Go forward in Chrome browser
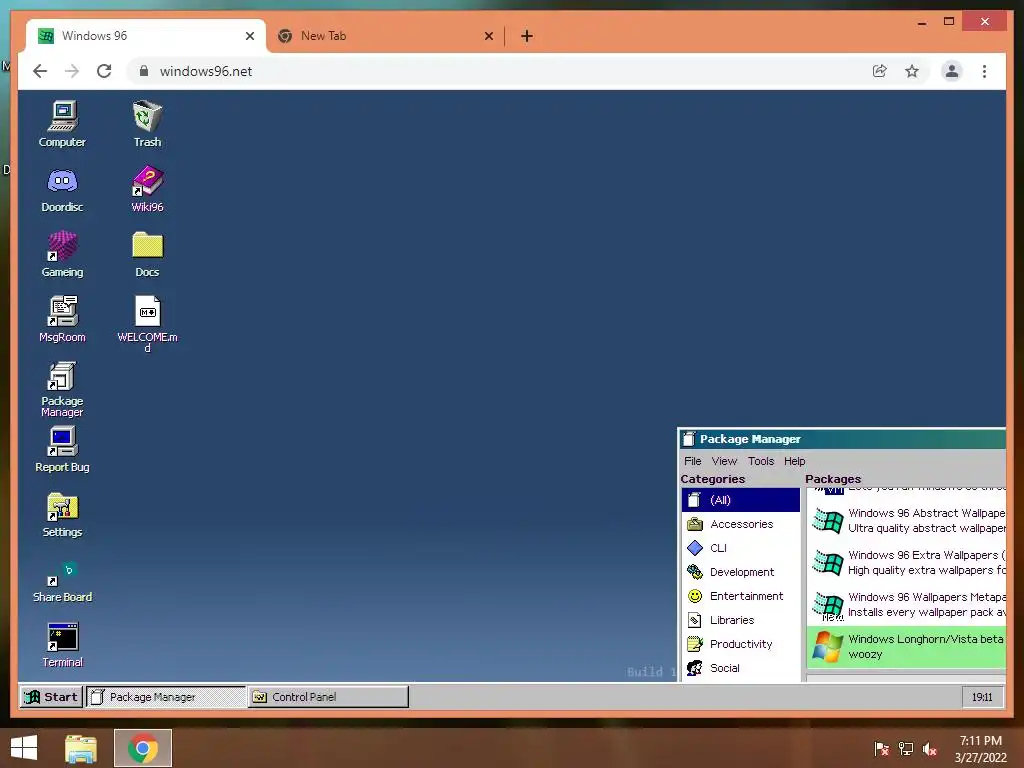The height and width of the screenshot is (768, 1024). point(72,71)
